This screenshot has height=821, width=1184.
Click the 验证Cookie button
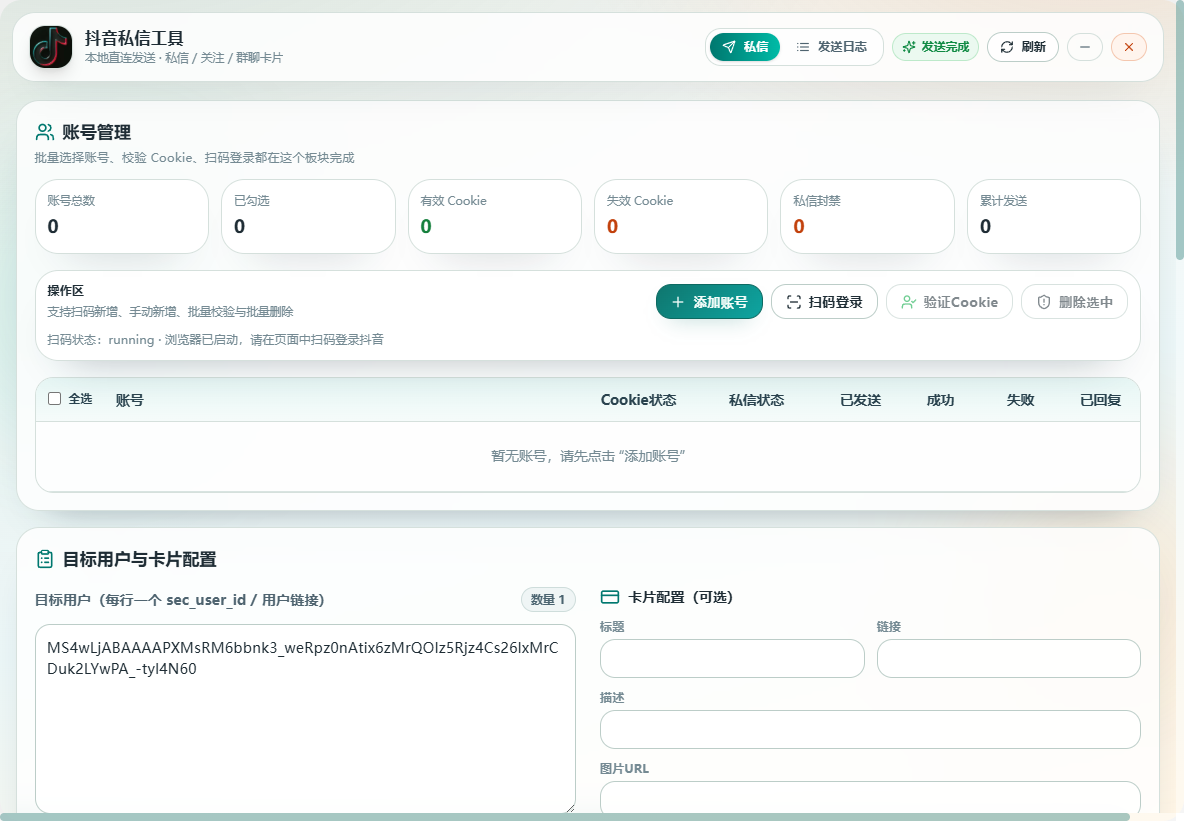point(949,302)
